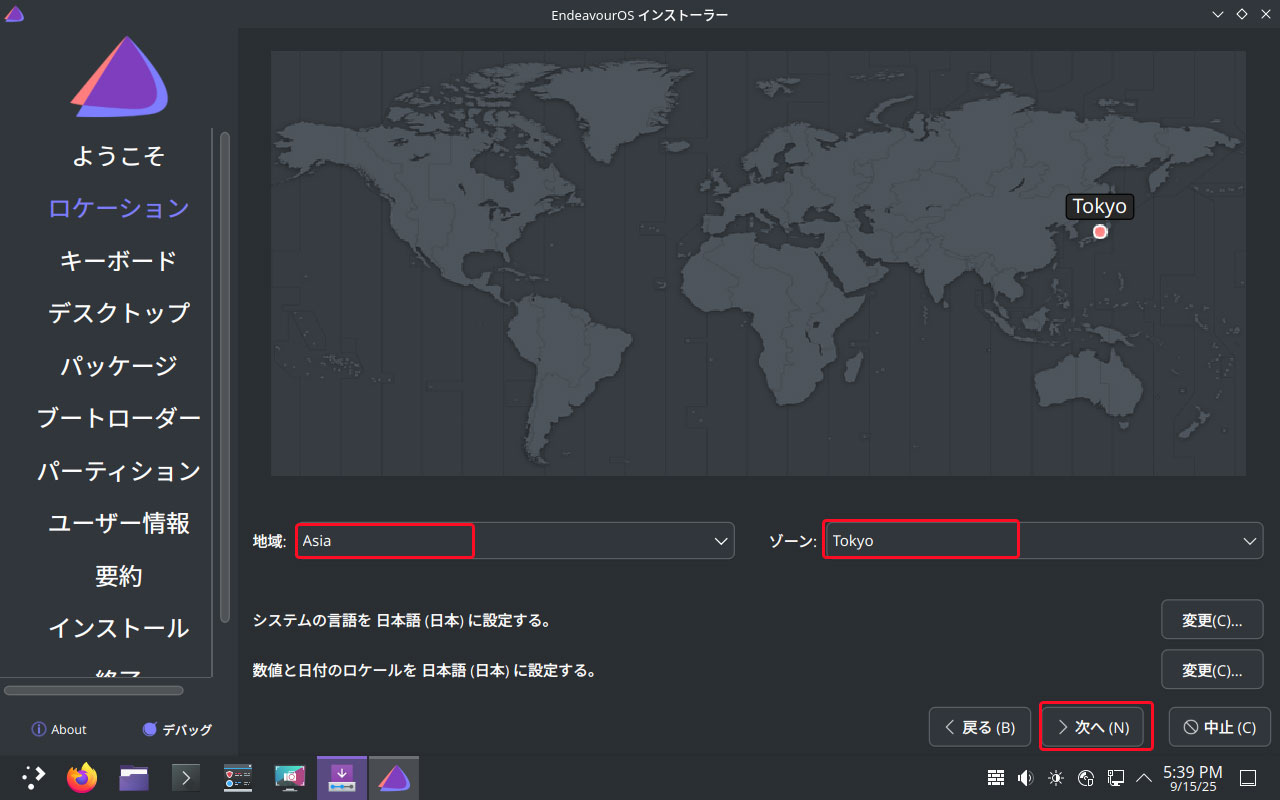Select the パッケージ step in the sidebar

tap(119, 365)
